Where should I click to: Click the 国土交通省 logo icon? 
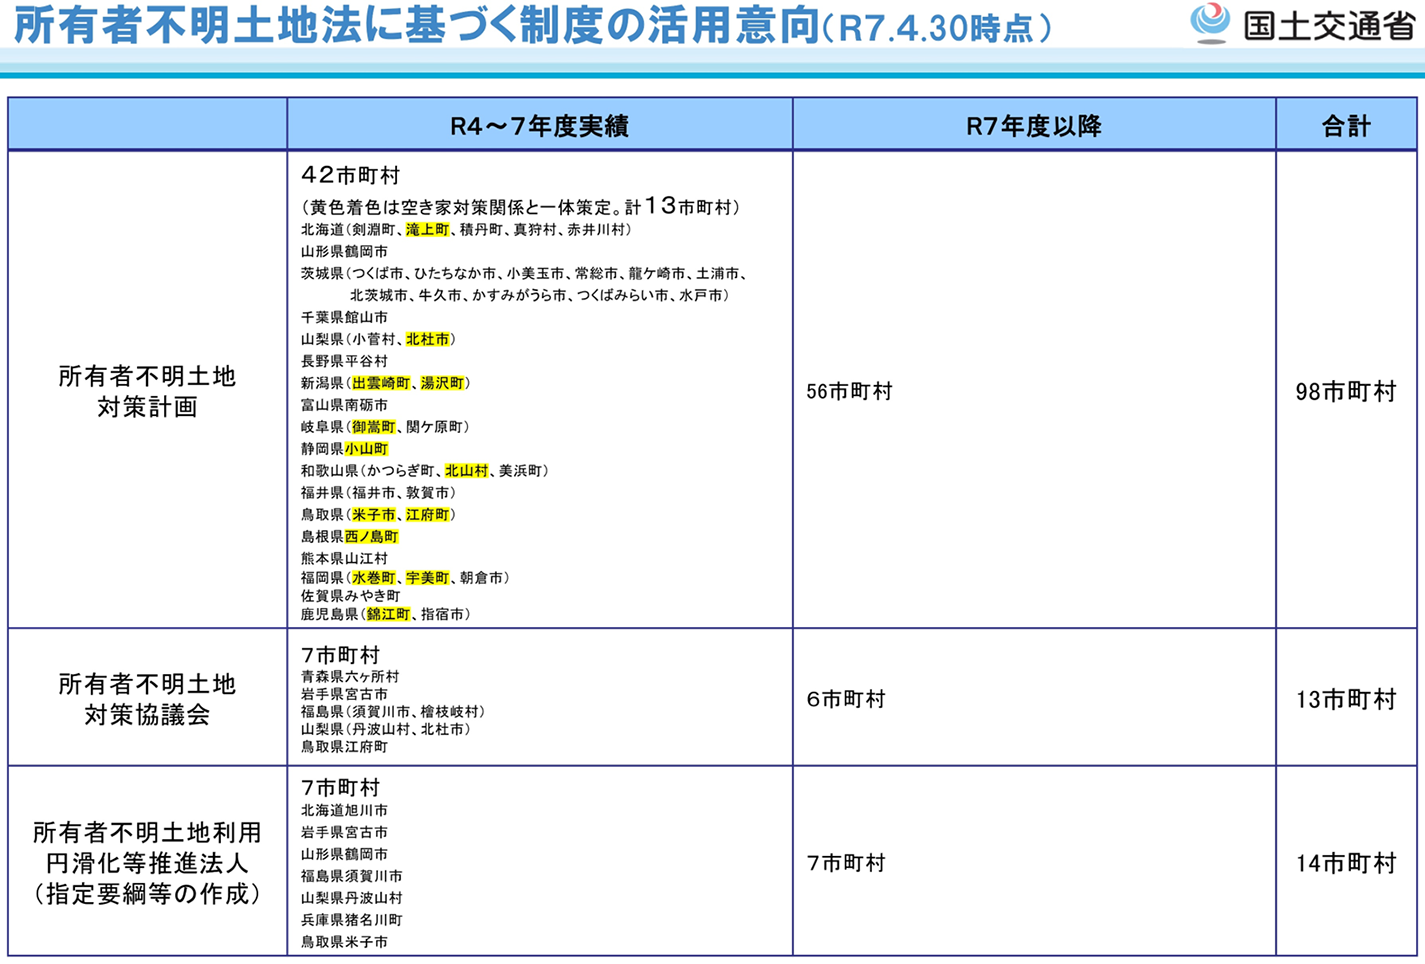tap(1210, 22)
